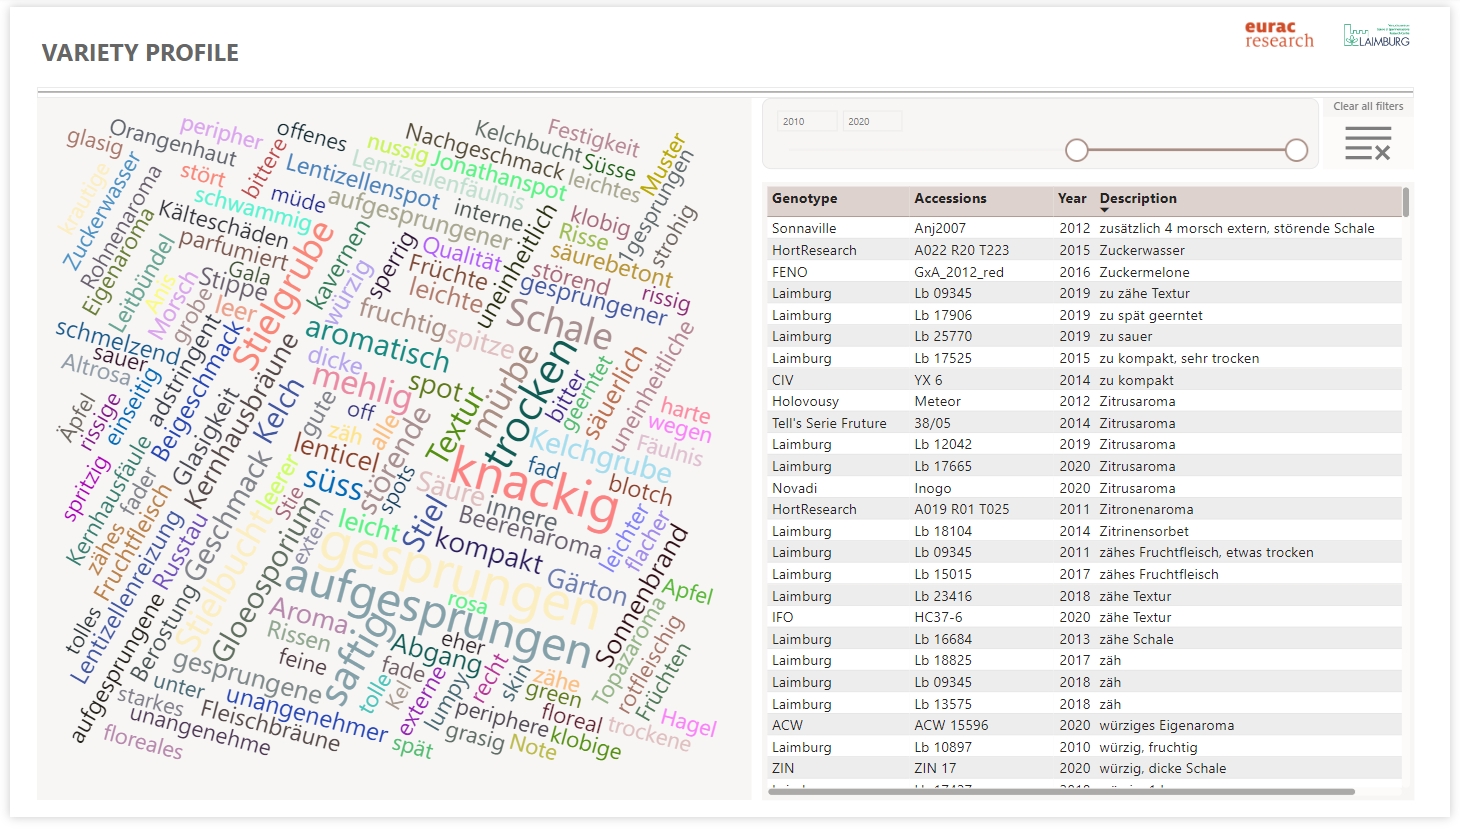Click the 'Zuckermelone' description cell
This screenshot has height=830, width=1460.
[x=1144, y=272]
